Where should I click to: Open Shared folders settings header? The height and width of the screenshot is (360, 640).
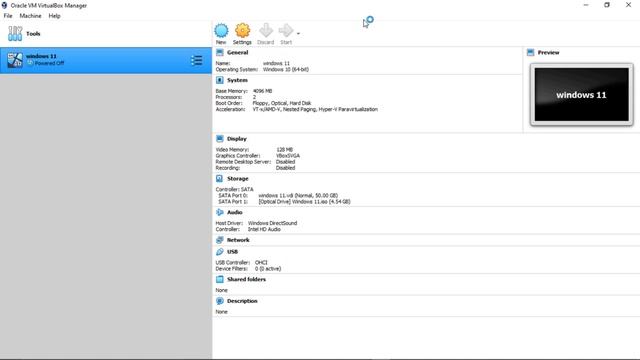coord(246,280)
